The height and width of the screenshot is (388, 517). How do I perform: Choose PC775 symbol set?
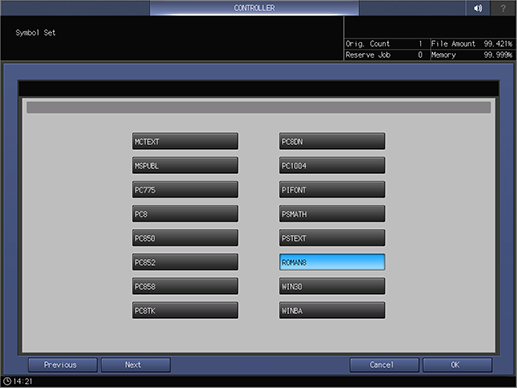coord(185,190)
